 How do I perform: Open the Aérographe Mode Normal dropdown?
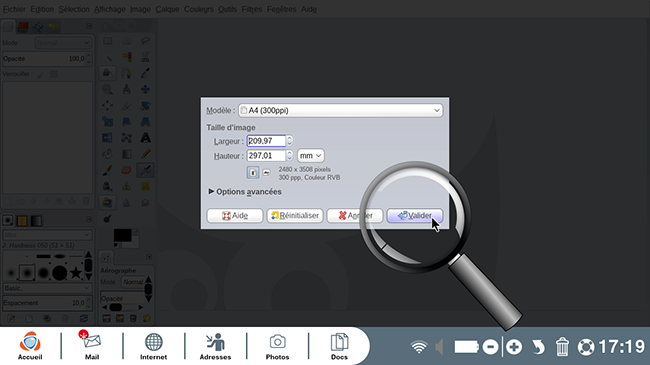[133, 282]
